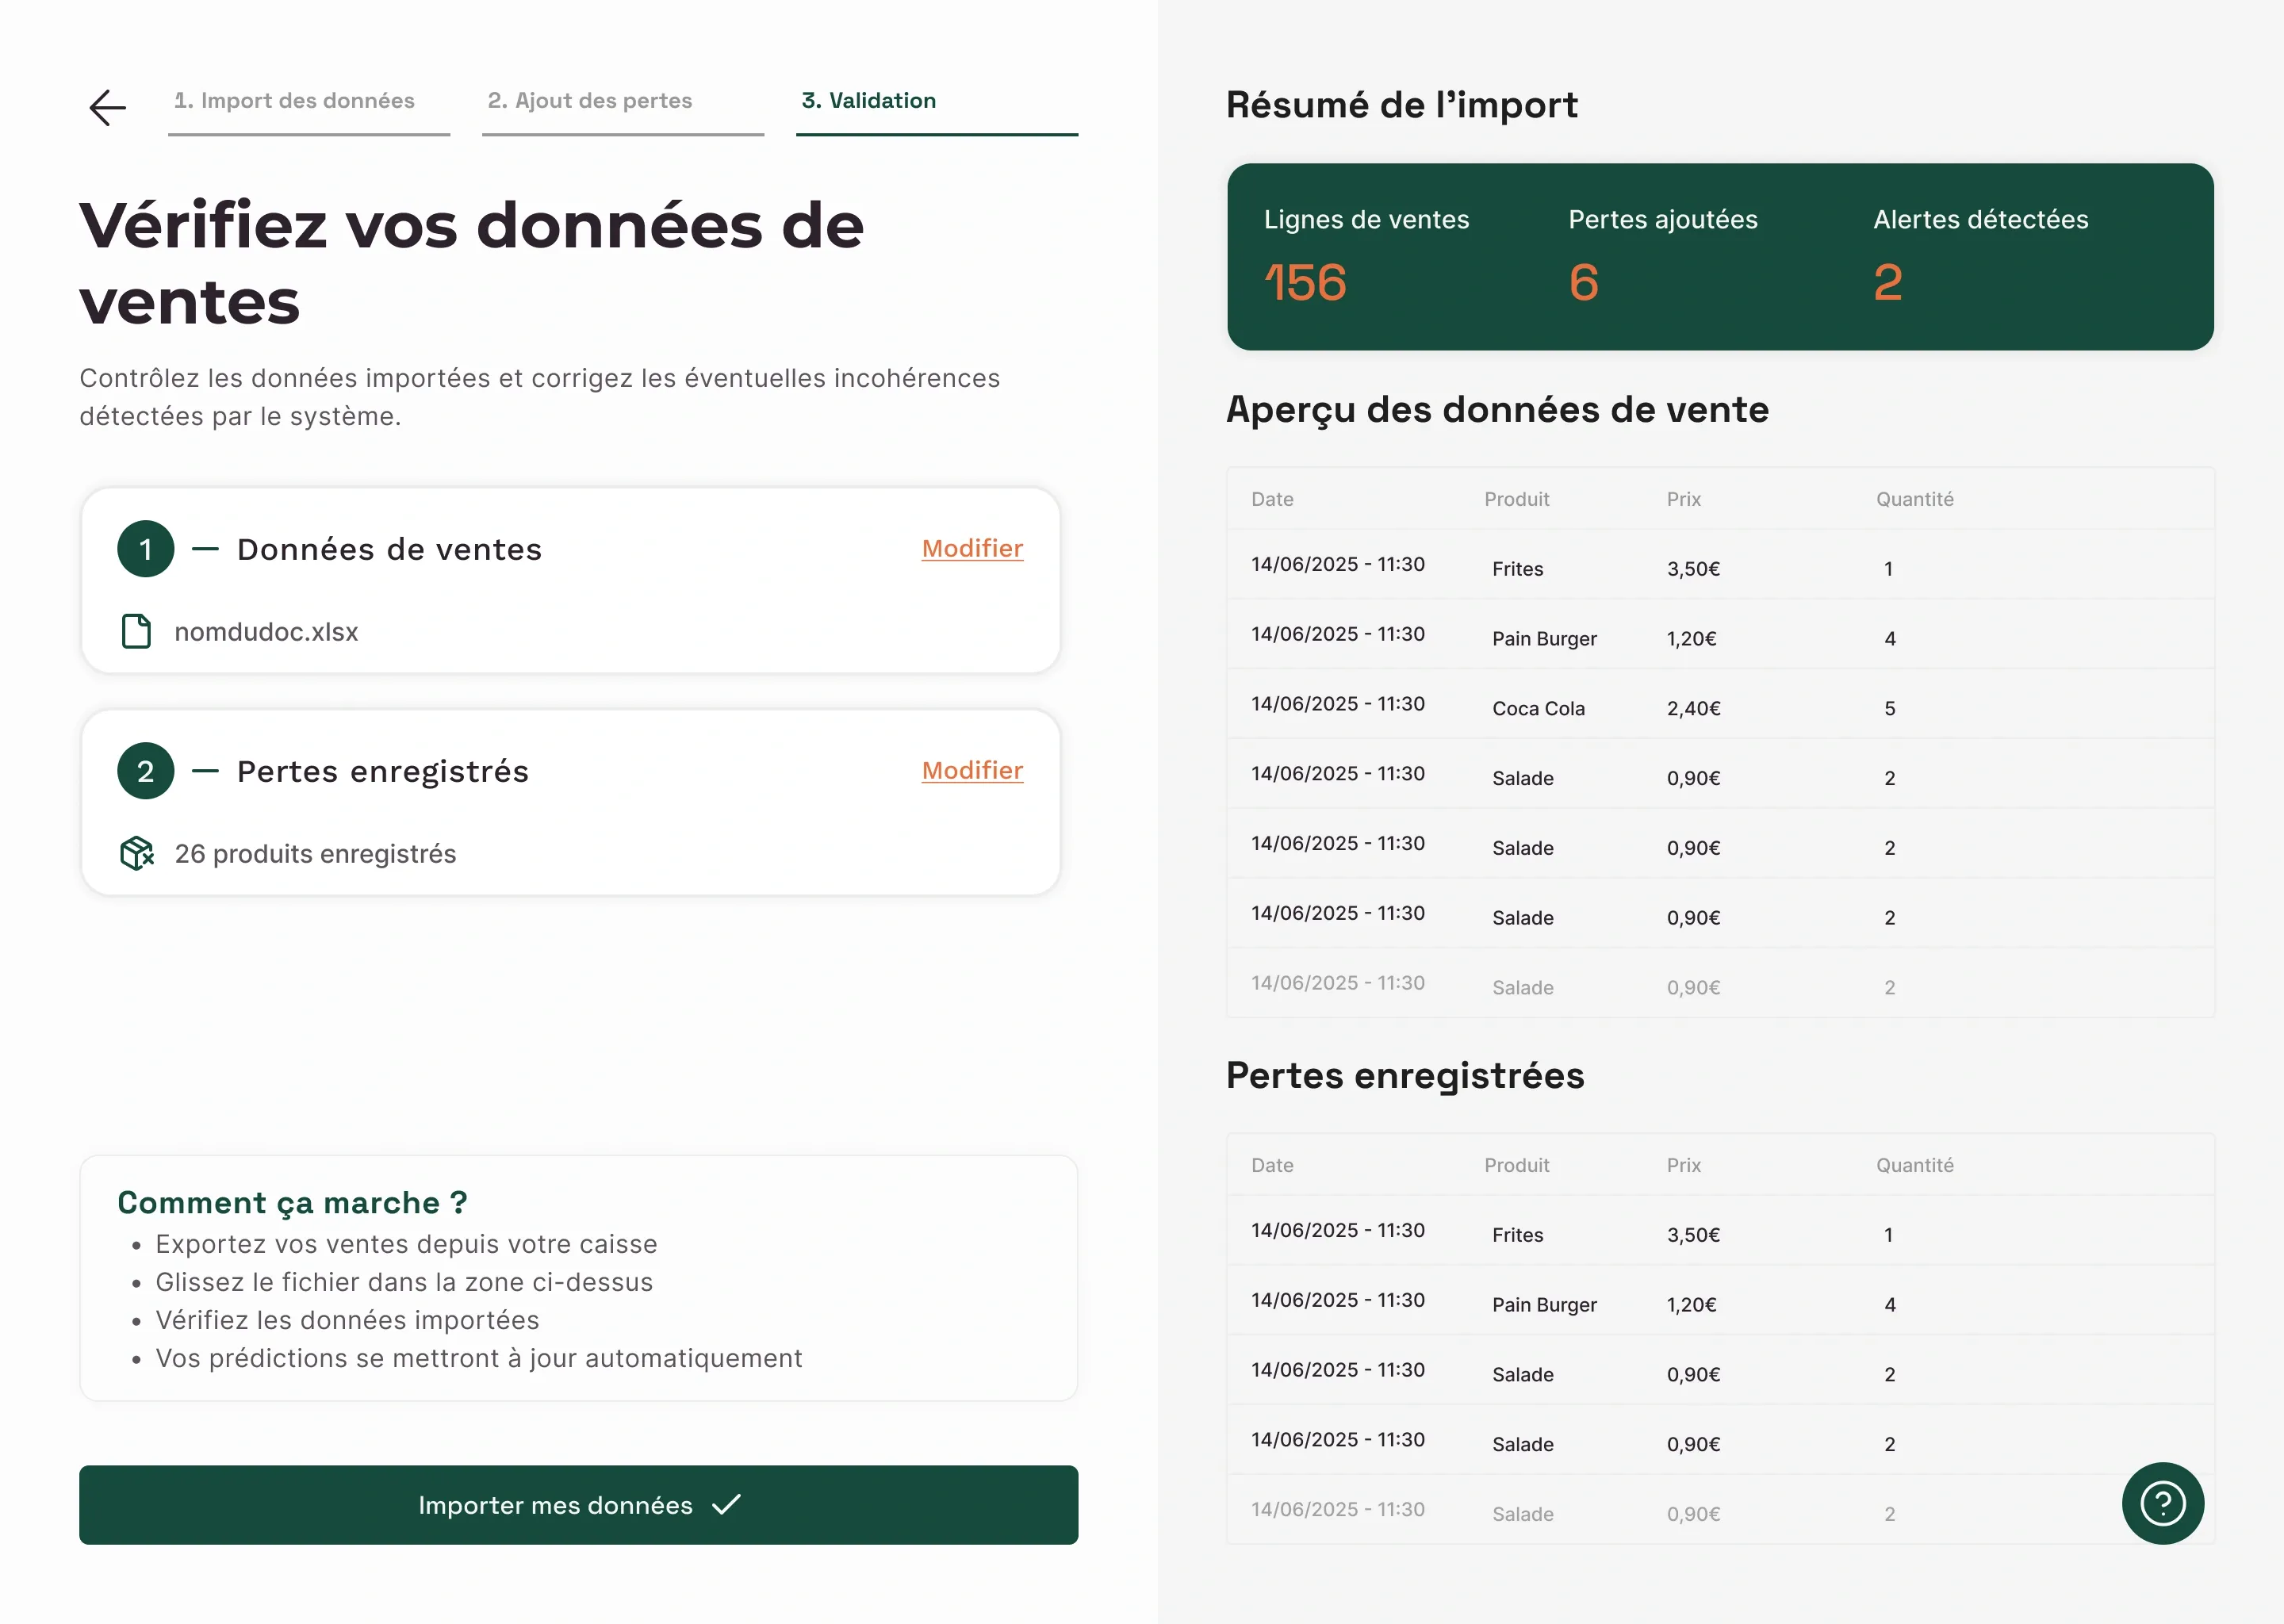Image resolution: width=2284 pixels, height=1624 pixels.
Task: Click the step 2 number badge
Action: [146, 771]
